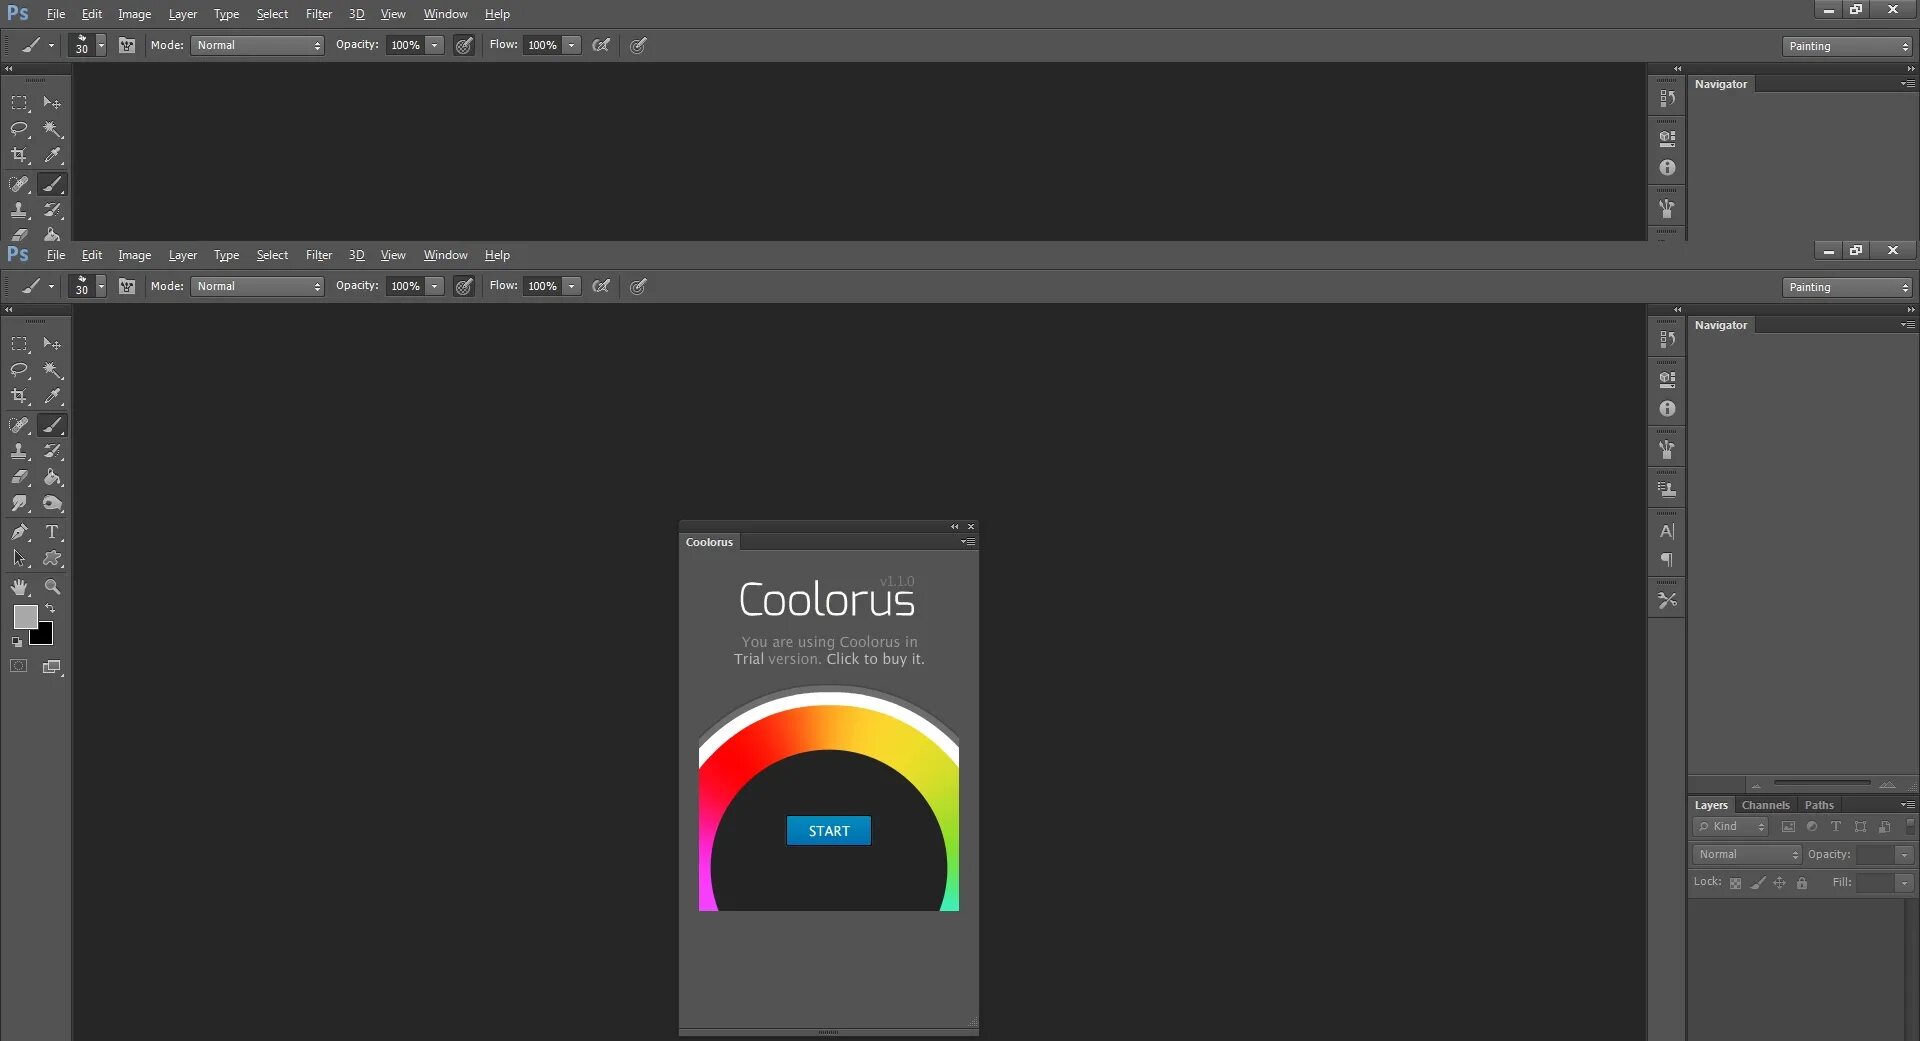The image size is (1920, 1041).
Task: Click the foreground color swatch
Action: coord(25,617)
